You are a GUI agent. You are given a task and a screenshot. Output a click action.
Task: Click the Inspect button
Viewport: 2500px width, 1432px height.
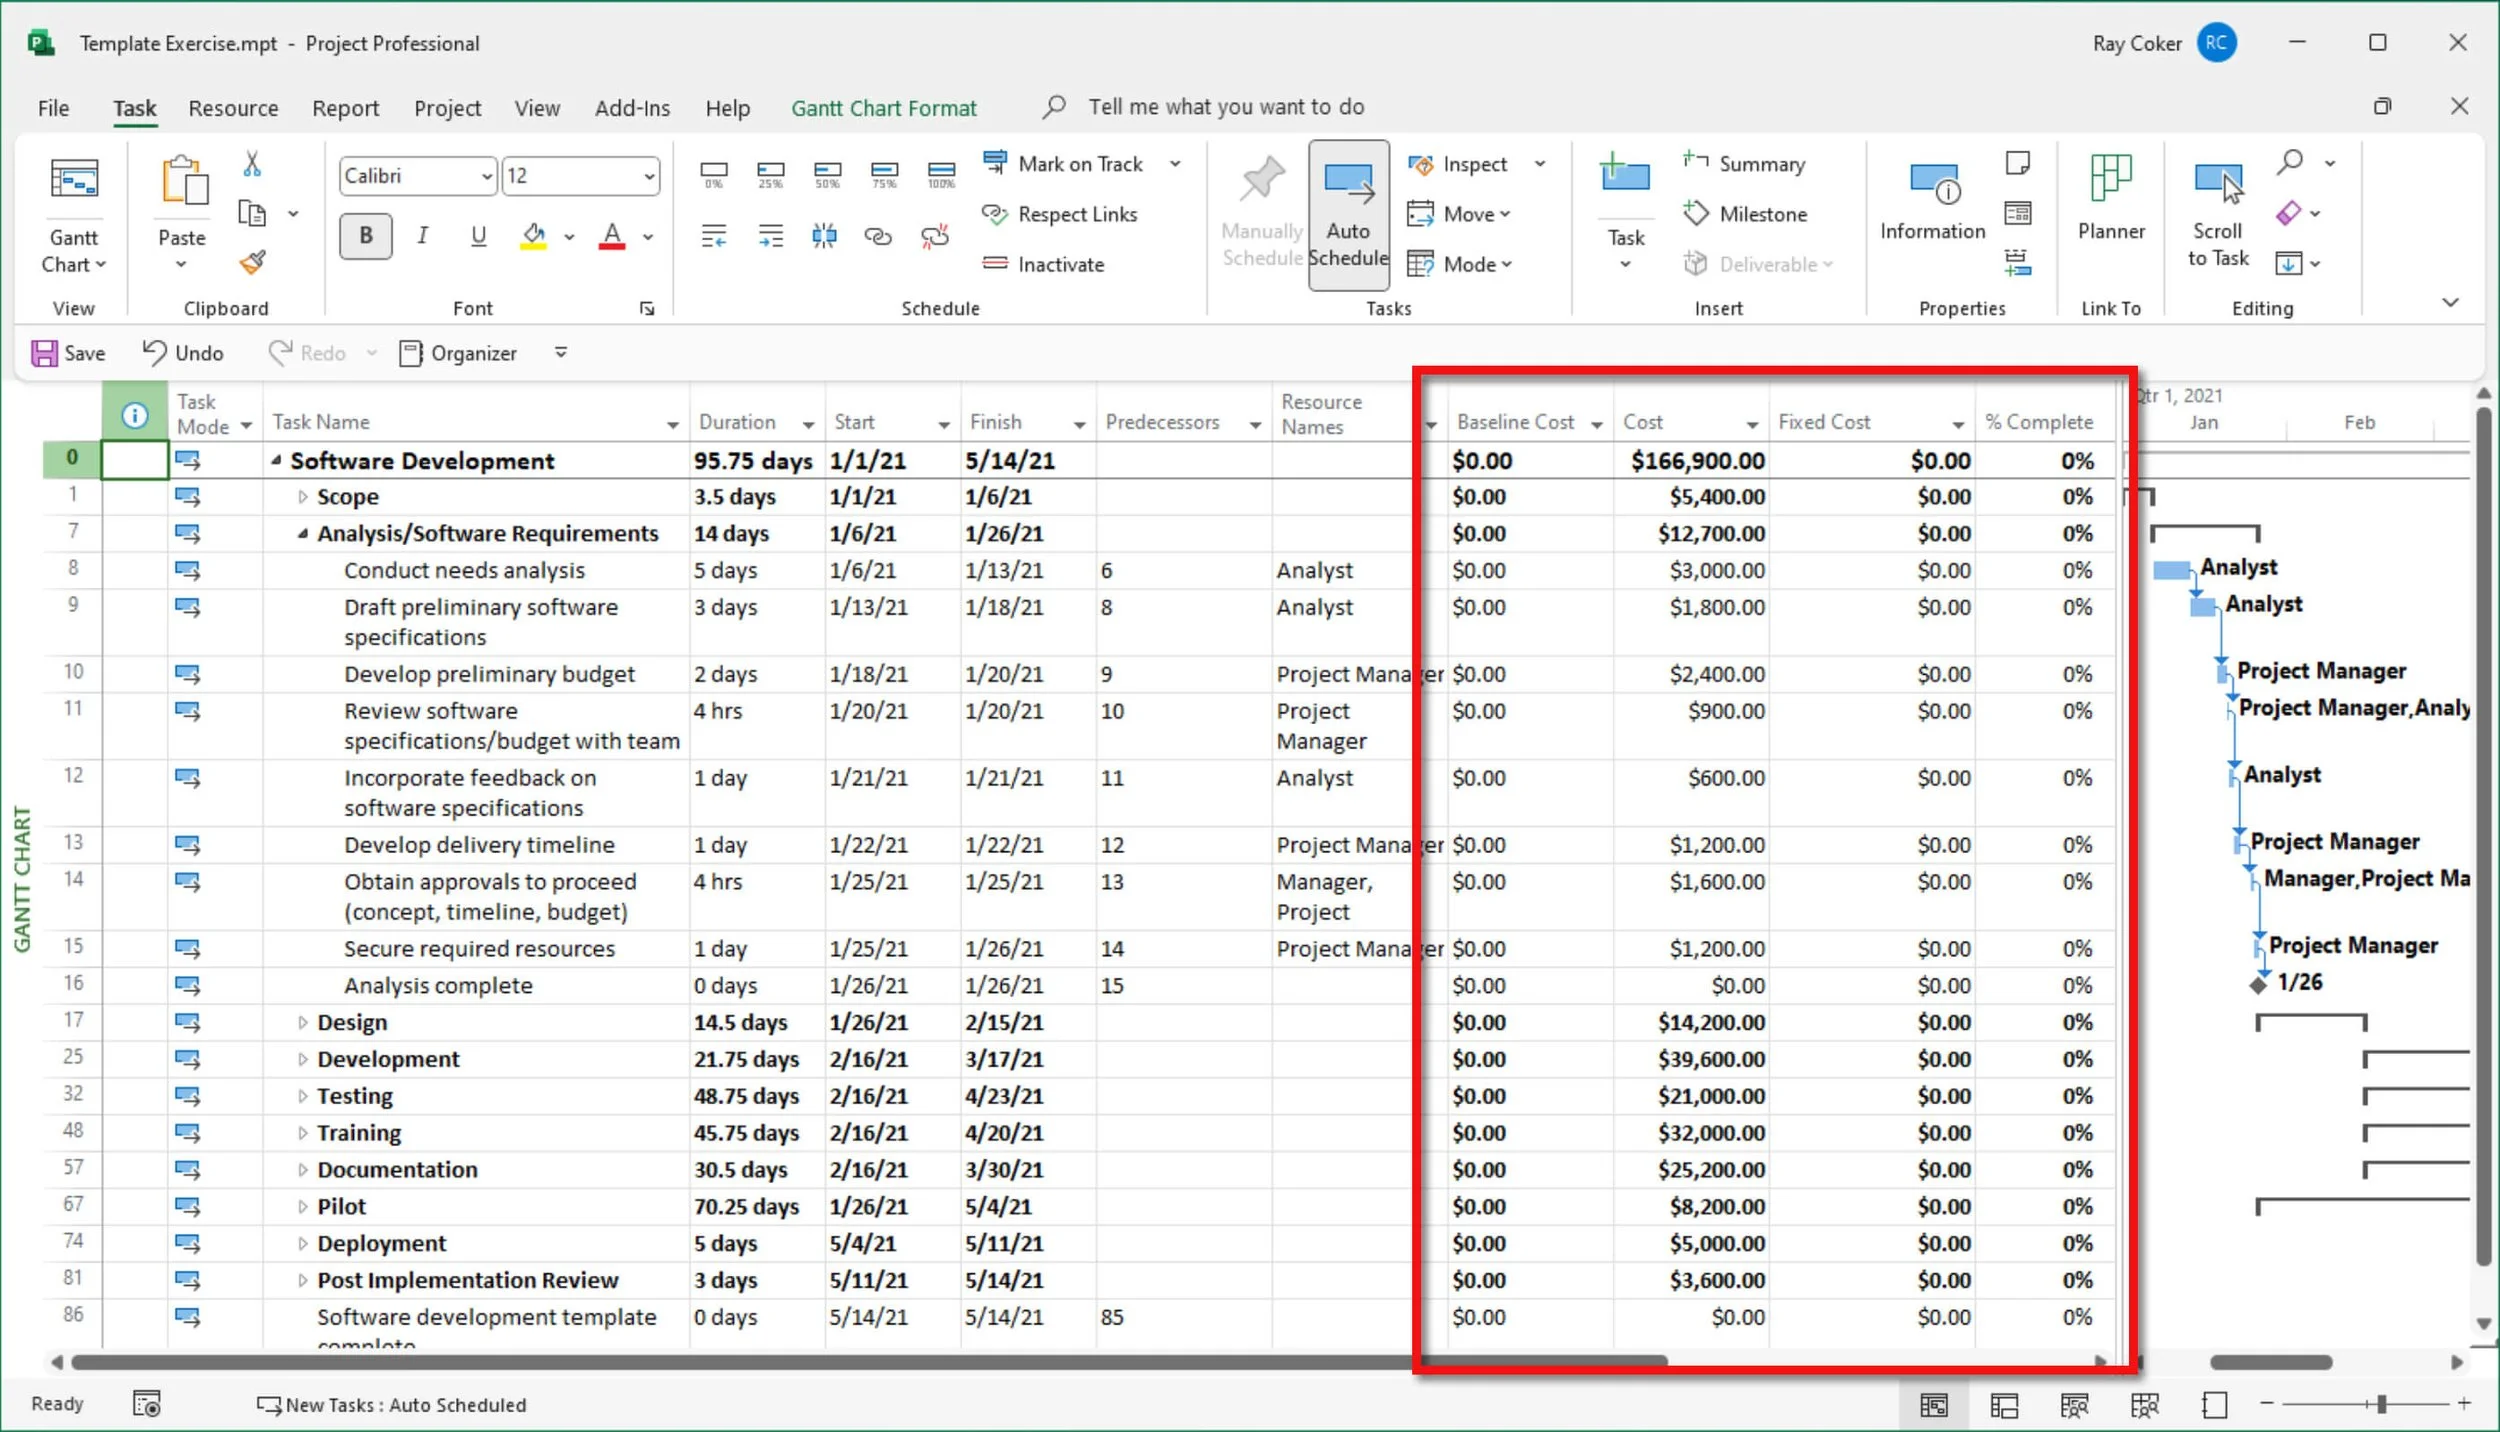[x=1458, y=164]
